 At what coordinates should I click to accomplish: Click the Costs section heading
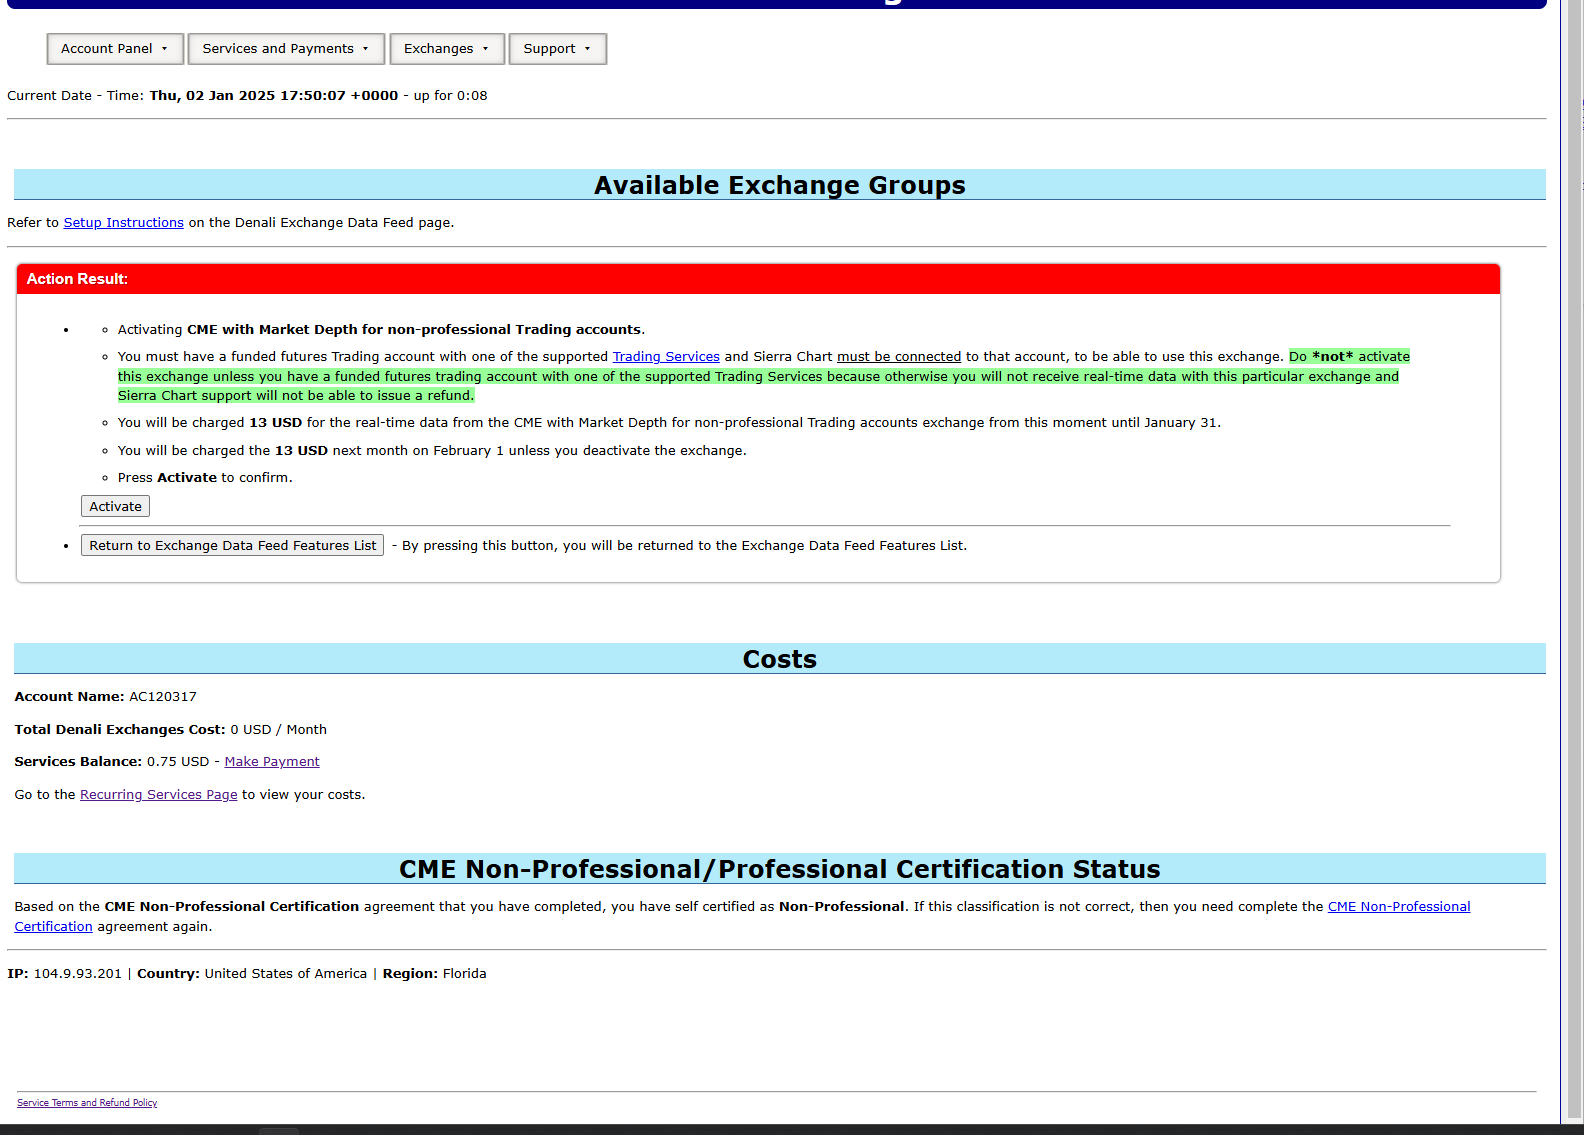(x=779, y=660)
